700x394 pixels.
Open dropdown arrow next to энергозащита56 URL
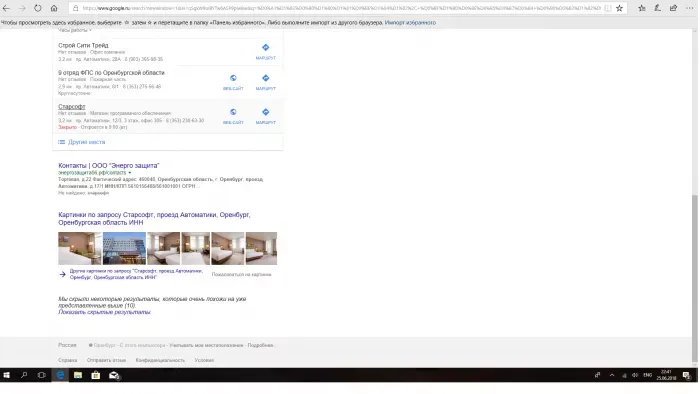pos(130,173)
